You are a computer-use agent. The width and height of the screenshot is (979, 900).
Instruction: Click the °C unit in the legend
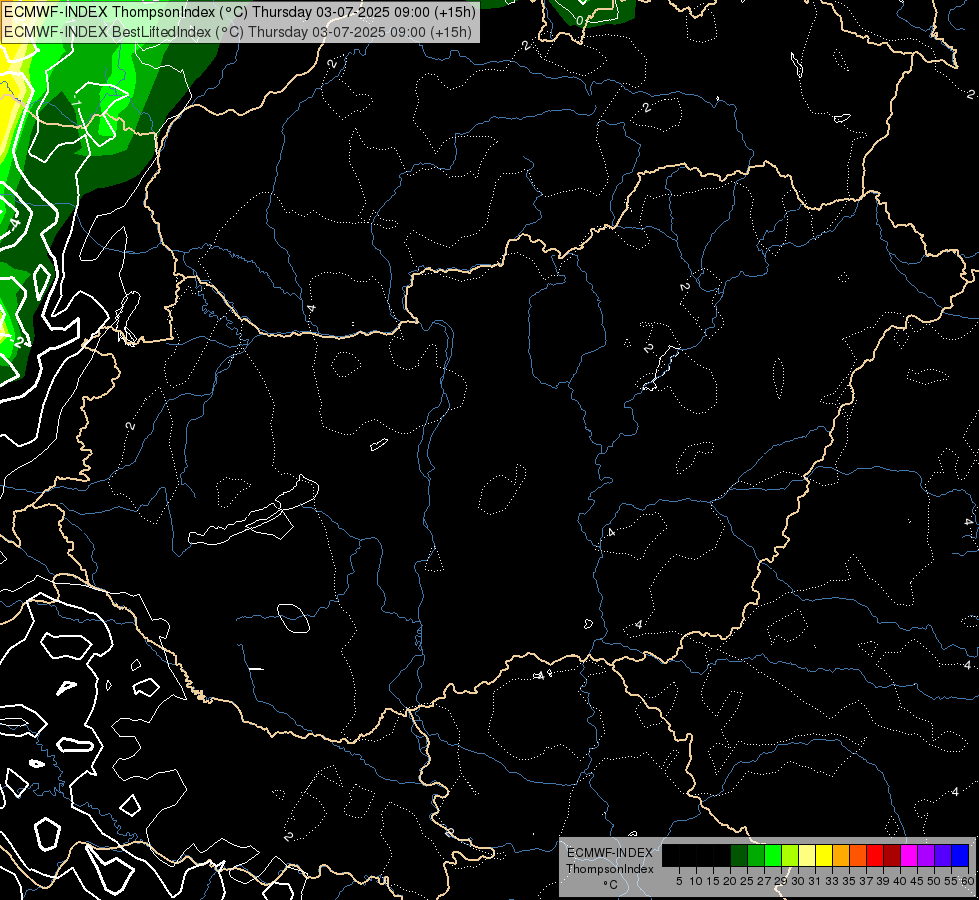pos(611,884)
